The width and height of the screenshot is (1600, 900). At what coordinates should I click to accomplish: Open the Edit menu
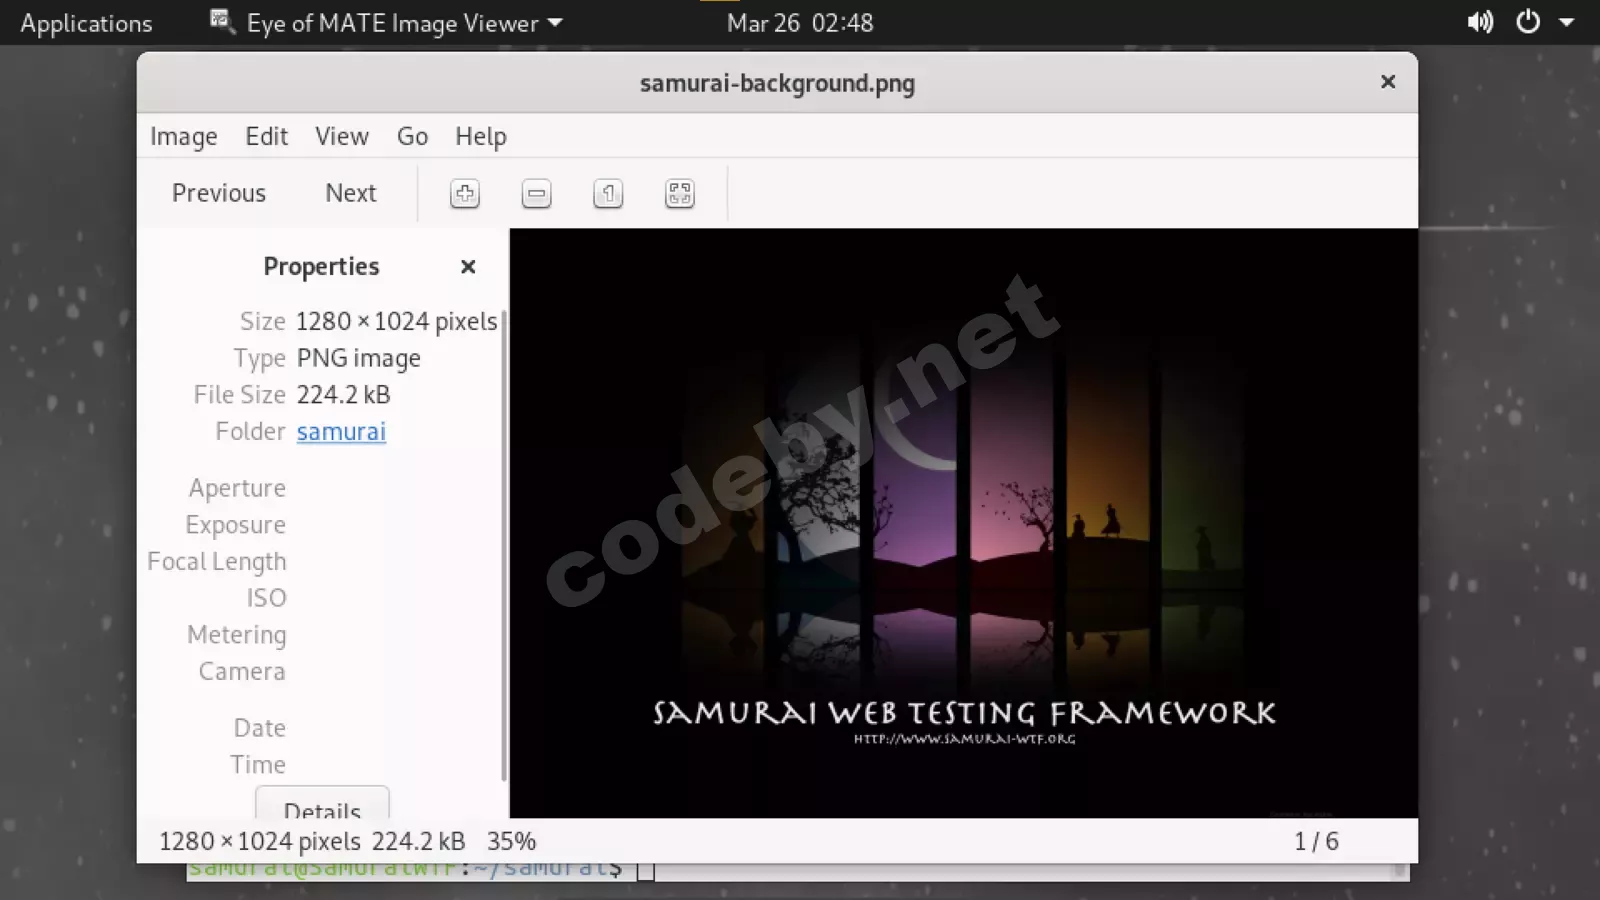(267, 136)
